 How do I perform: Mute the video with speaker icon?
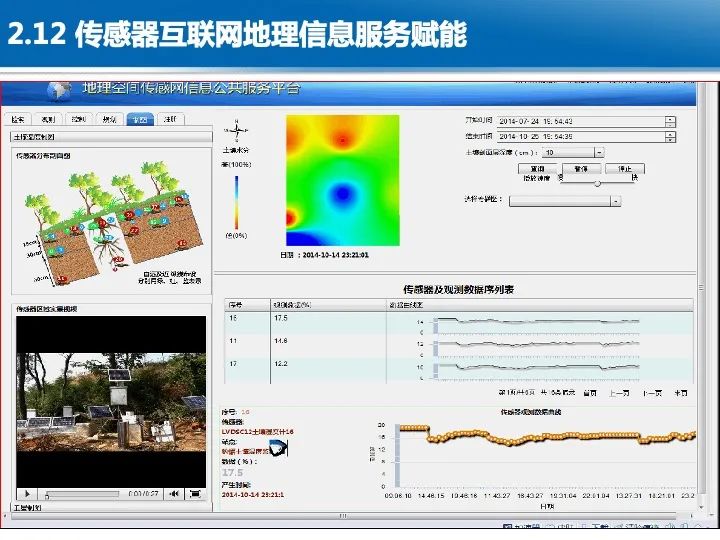174,494
